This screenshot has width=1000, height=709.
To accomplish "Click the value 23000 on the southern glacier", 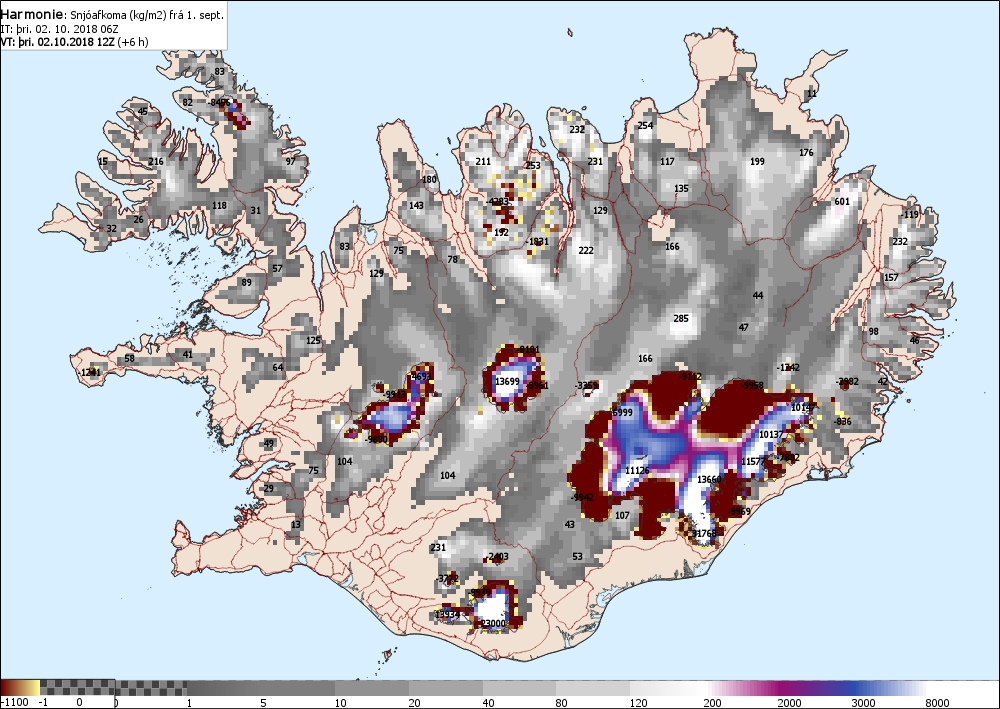I will (x=493, y=624).
